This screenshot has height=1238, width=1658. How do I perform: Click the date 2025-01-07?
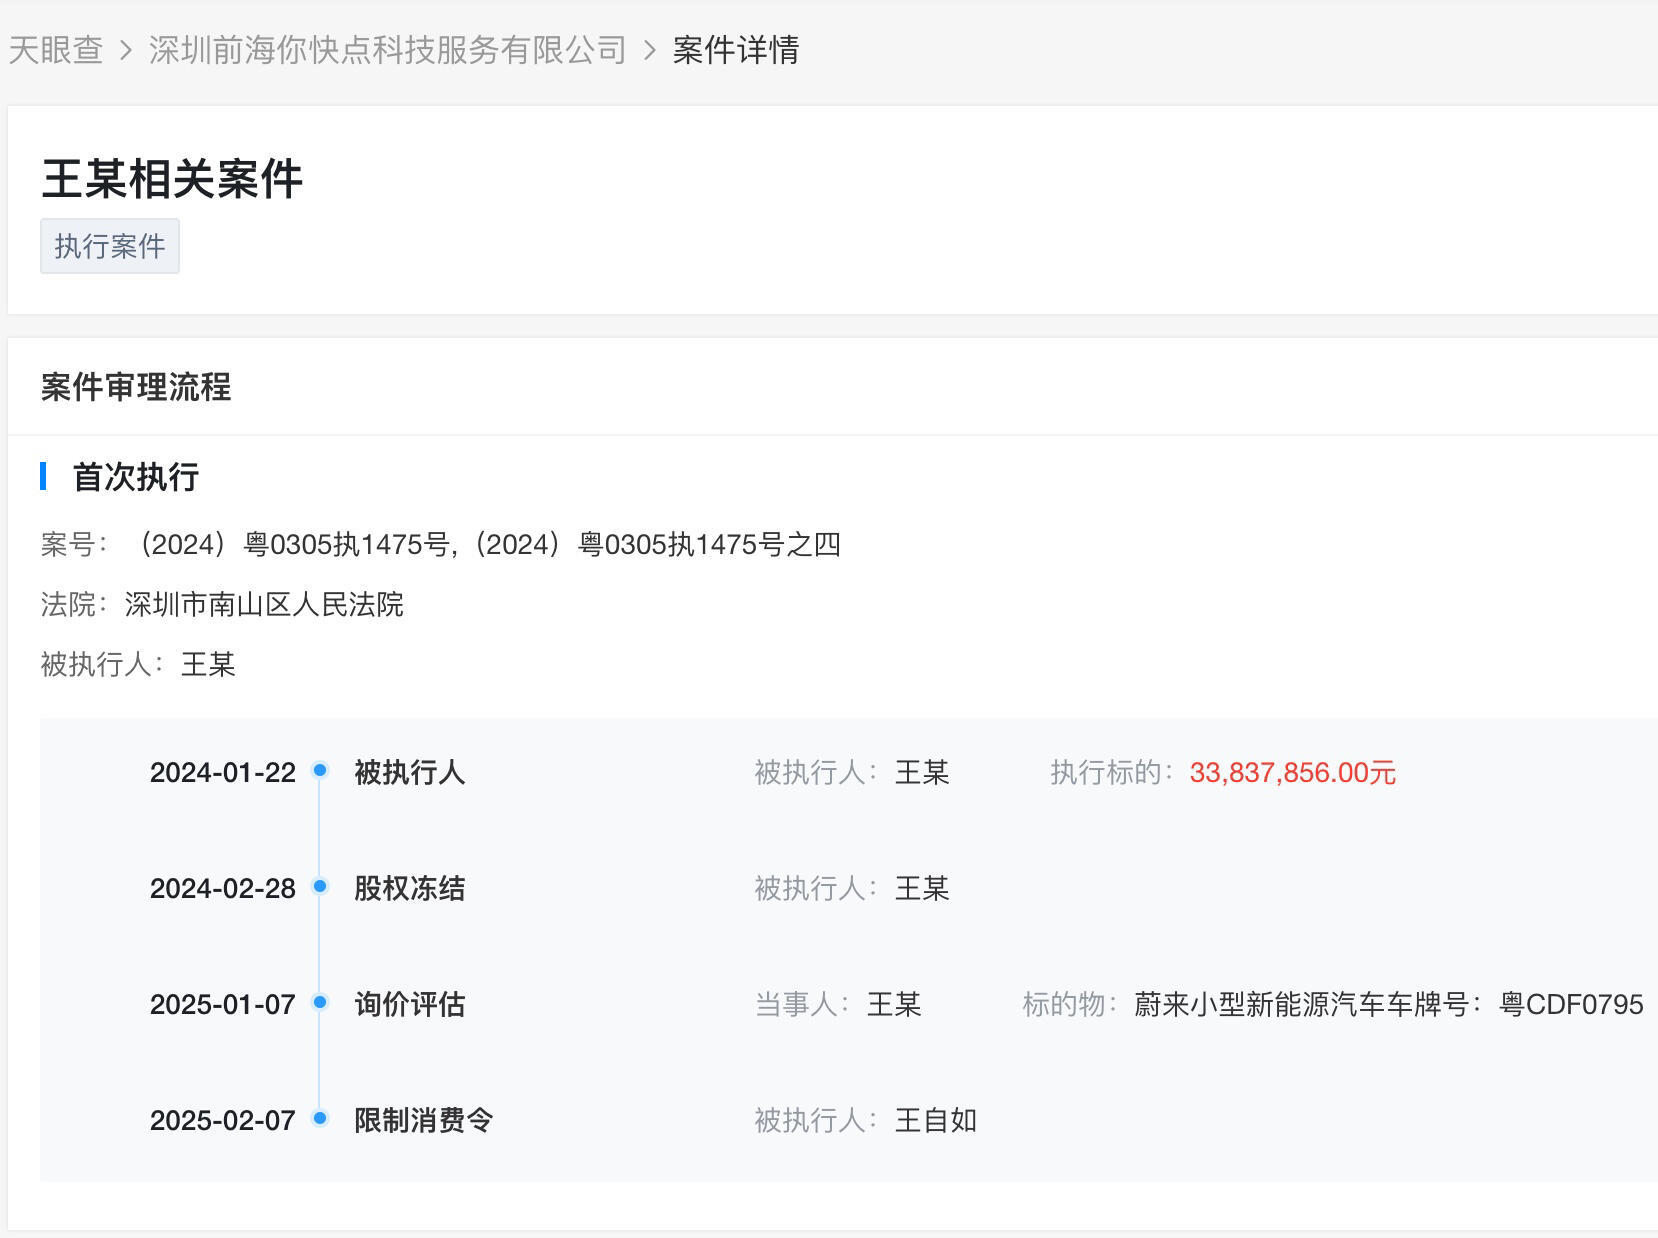223,1004
